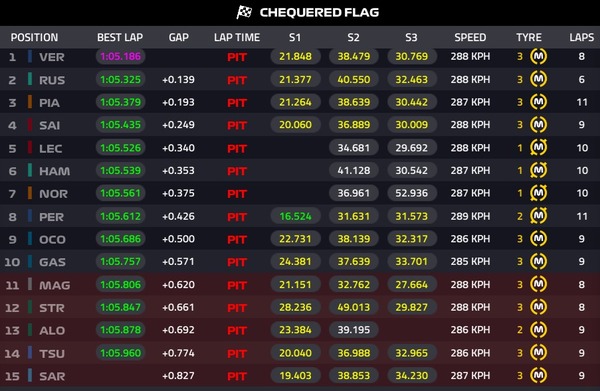This screenshot has width=600, height=391.
Task: Click the medium tyre icon for SAR
Action: click(538, 375)
